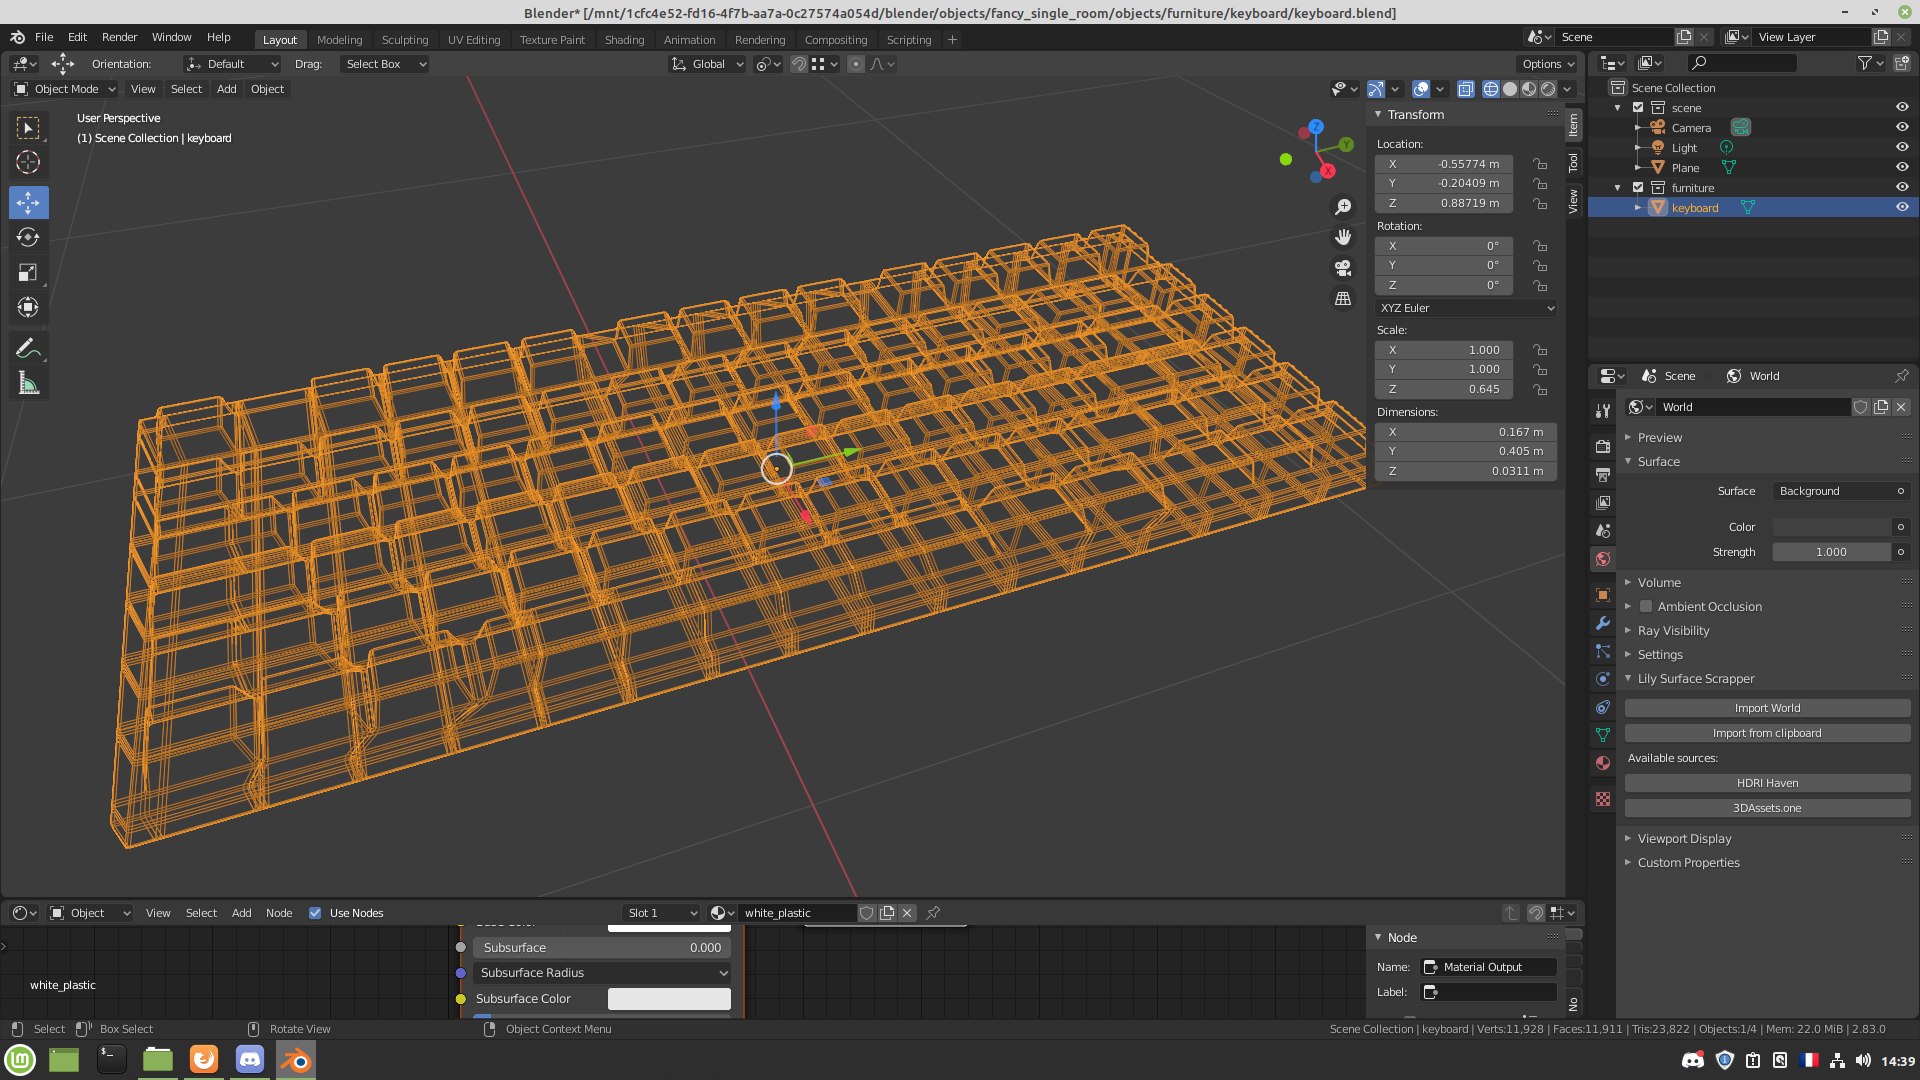This screenshot has height=1080, width=1920.
Task: Select the Scale tool
Action: coord(28,272)
